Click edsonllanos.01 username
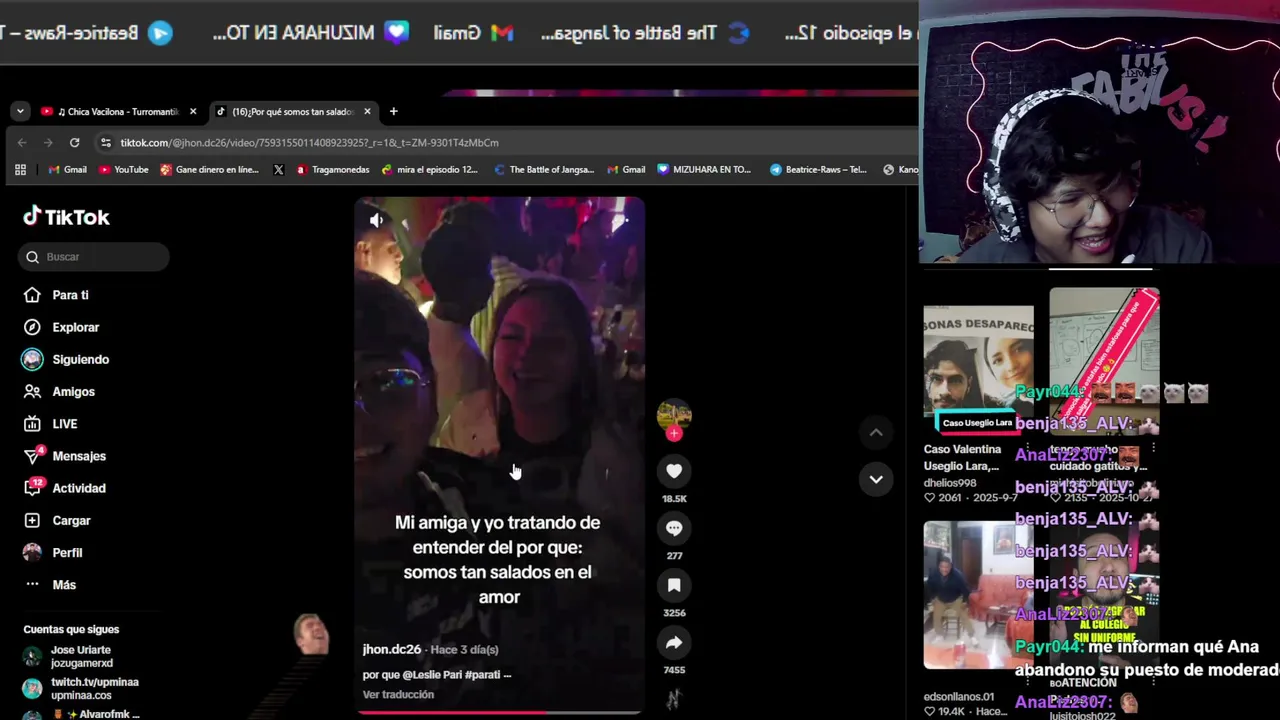This screenshot has width=1280, height=720. pos(959,697)
